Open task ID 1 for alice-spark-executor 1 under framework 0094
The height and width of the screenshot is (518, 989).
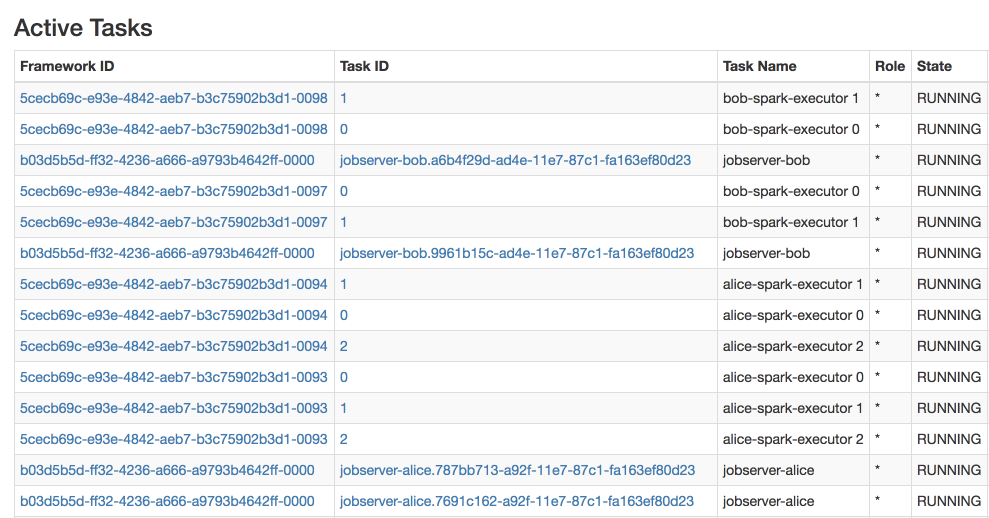pyautogui.click(x=344, y=285)
